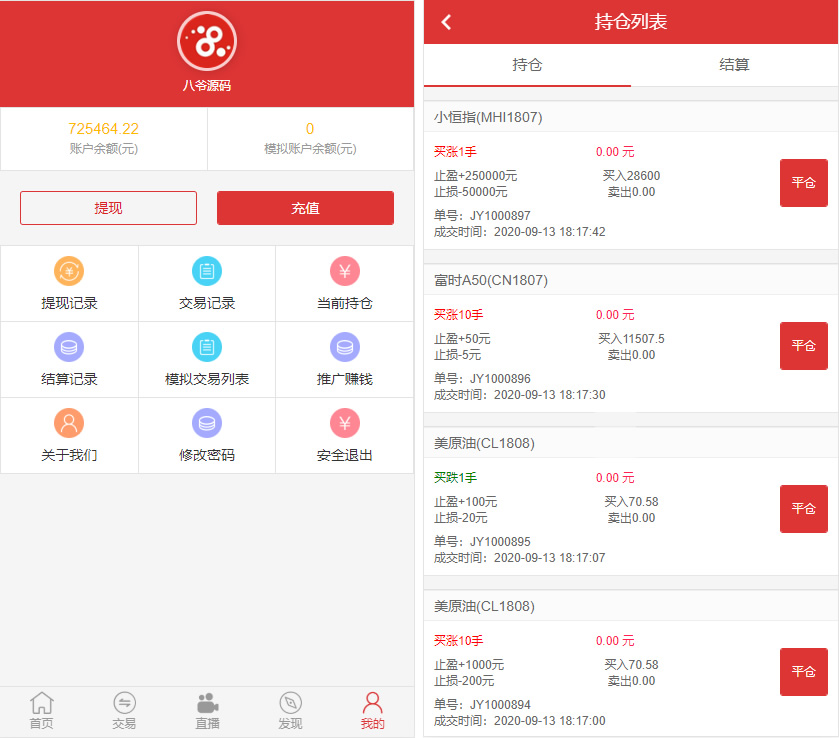Image resolution: width=839 pixels, height=738 pixels.
Task: Go back using the header arrow
Action: pyautogui.click(x=447, y=22)
